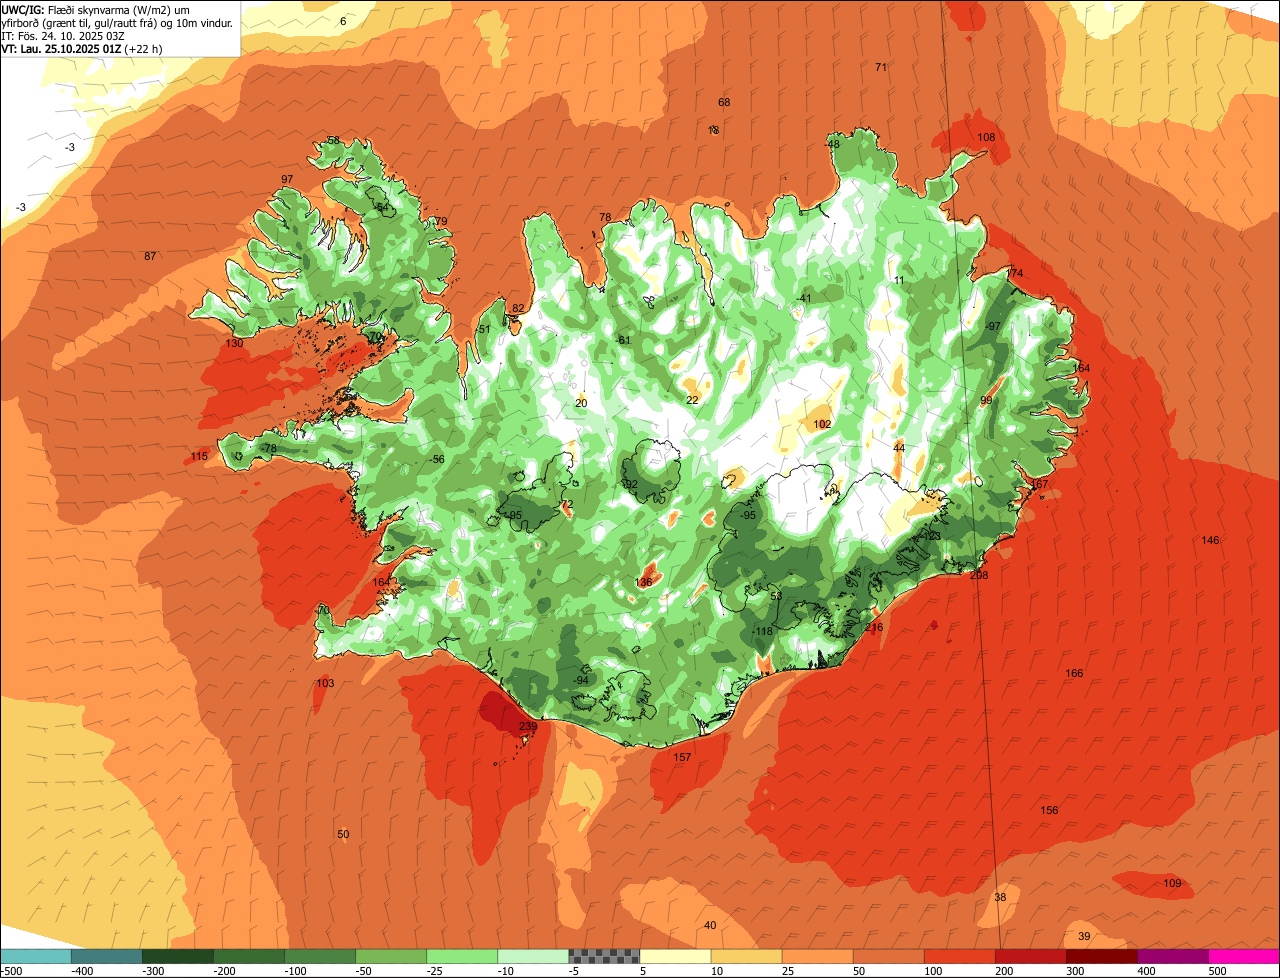
Task: Click the map value 6 near the top
Action: [343, 22]
